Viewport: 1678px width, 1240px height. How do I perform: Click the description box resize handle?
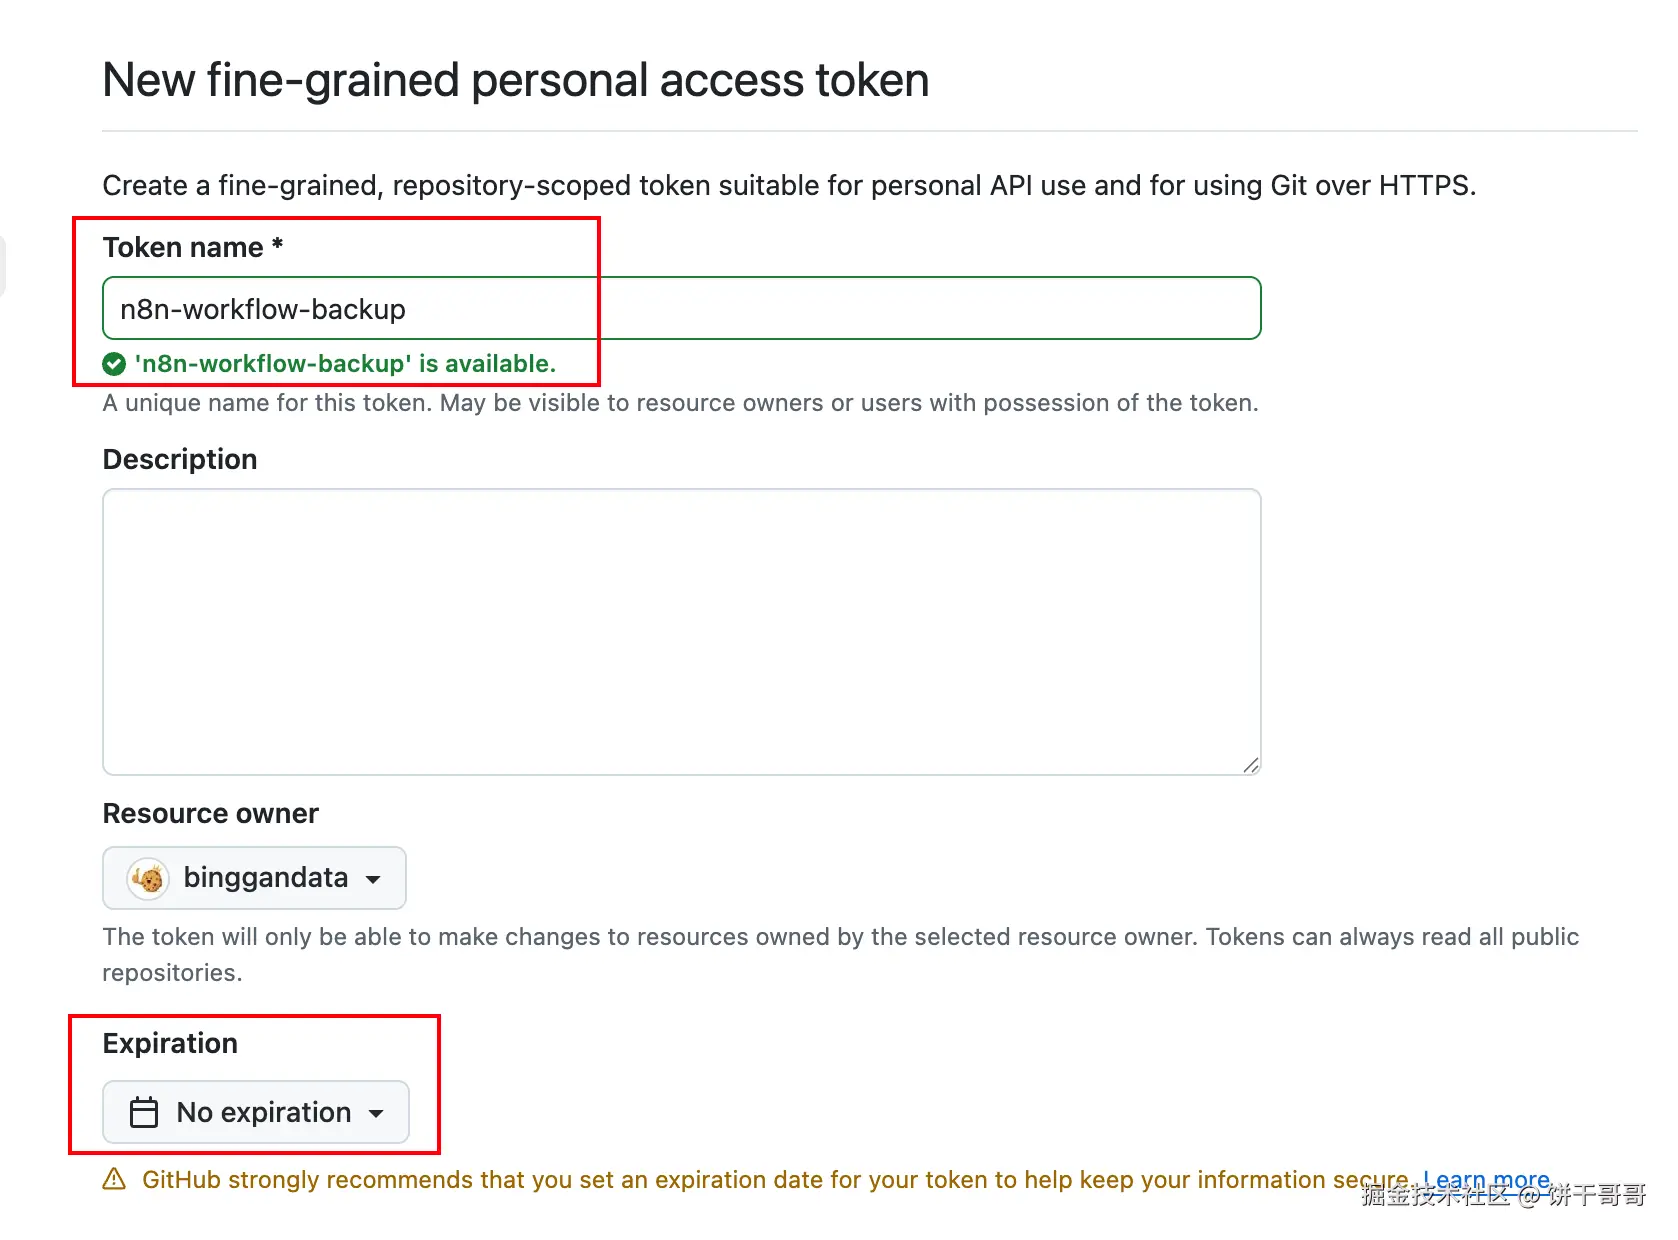(1251, 765)
